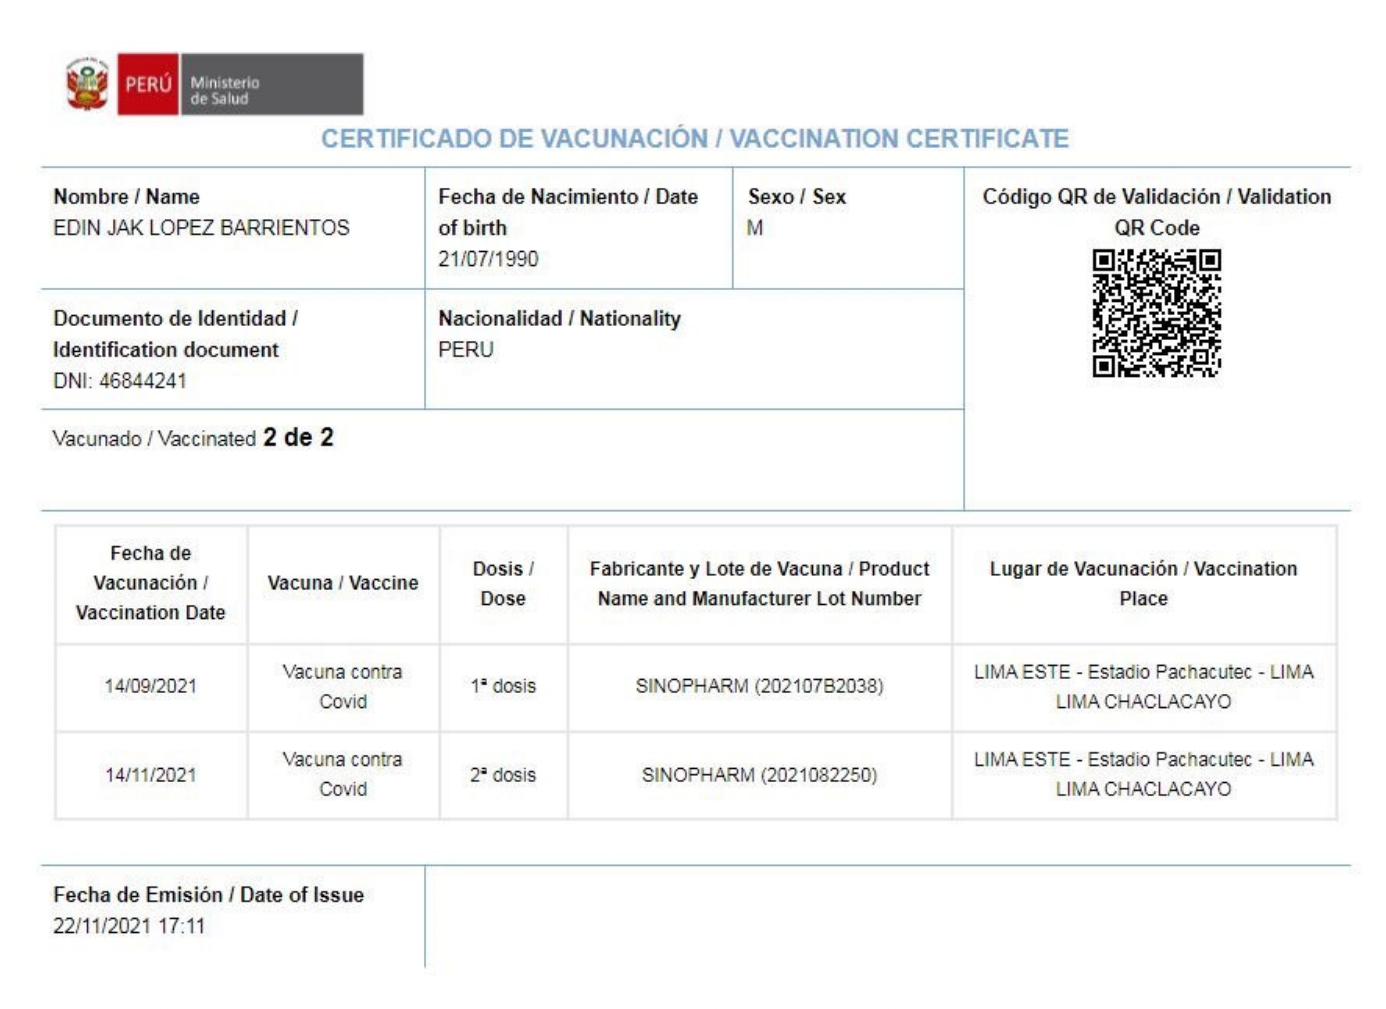Click the Certificado de Vacunación title

pyautogui.click(x=694, y=139)
